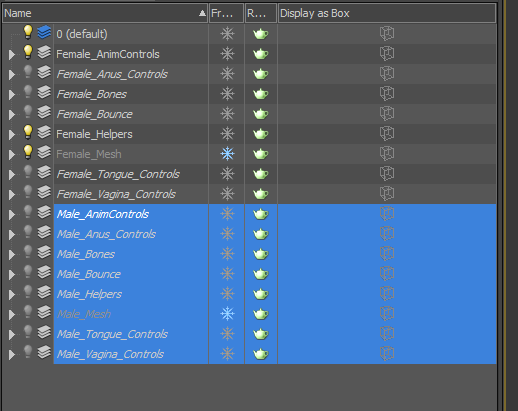Toggle Display as Box for Female_AnimControls

pyautogui.click(x=387, y=54)
